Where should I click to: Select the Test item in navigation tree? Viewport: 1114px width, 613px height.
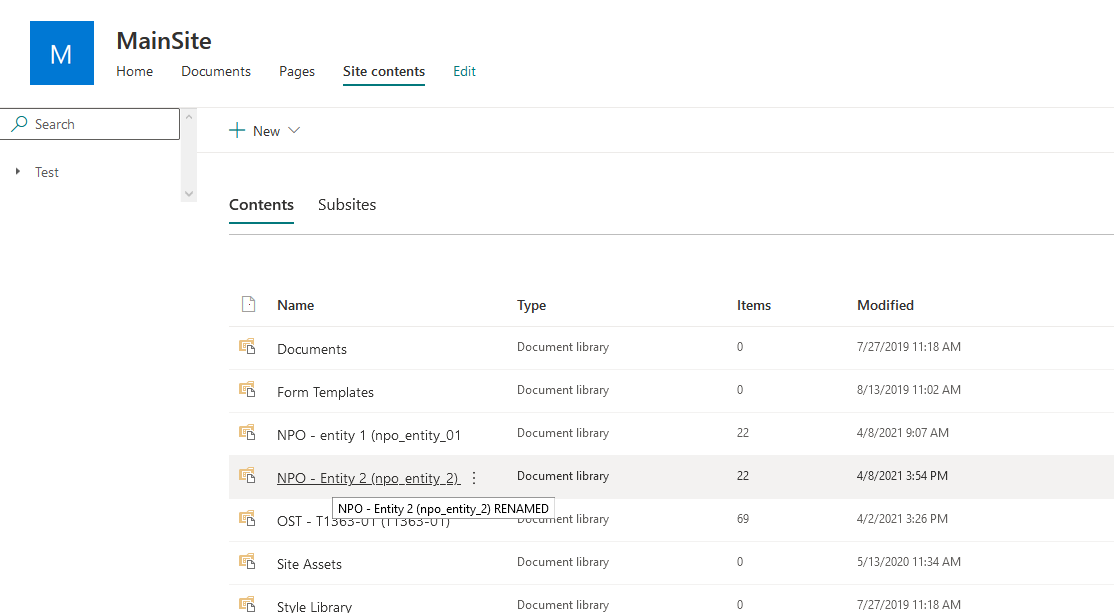pos(47,172)
